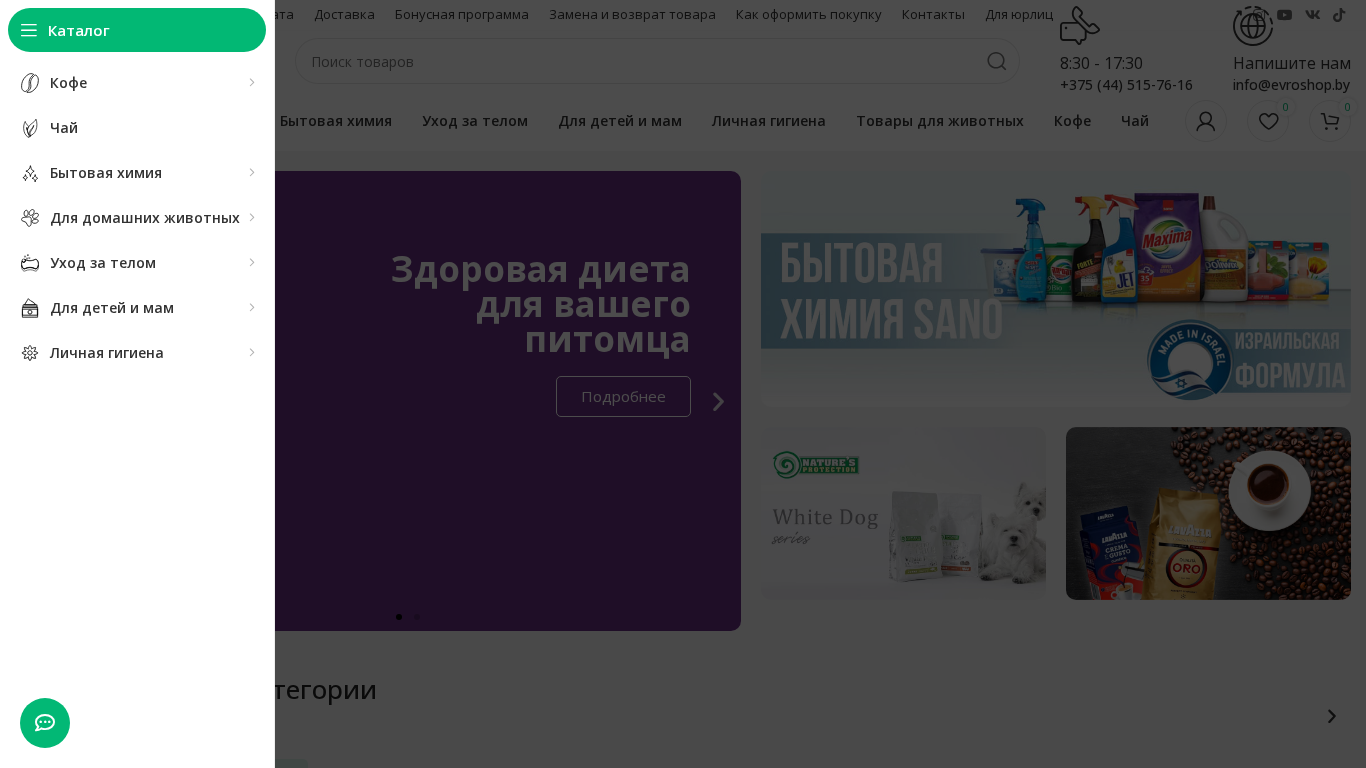Click the globe icon above Напишите нам

tap(1253, 25)
